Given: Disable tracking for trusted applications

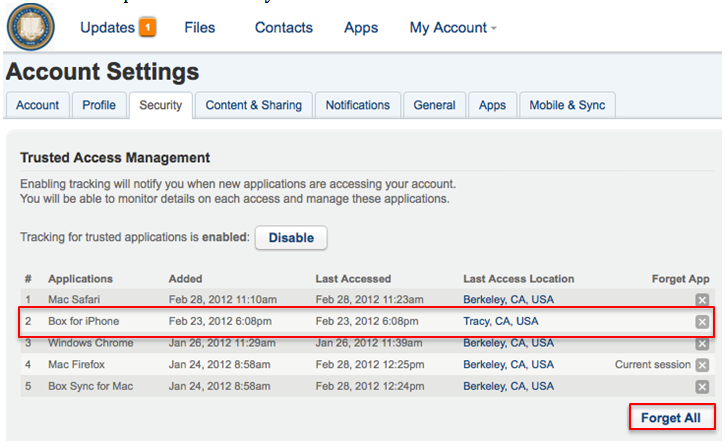Looking at the screenshot, I should tap(291, 238).
